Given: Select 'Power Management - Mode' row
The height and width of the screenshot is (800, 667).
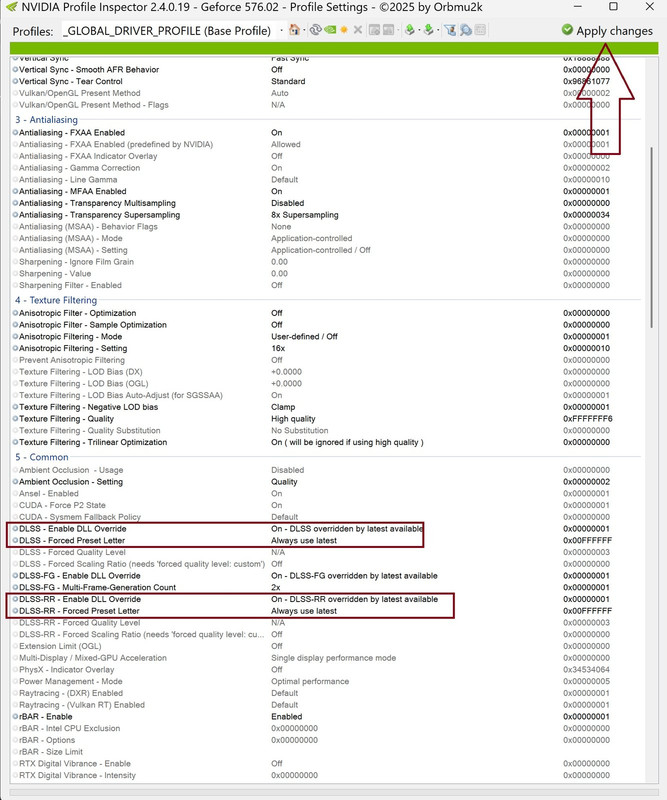Looking at the screenshot, I should point(328,682).
